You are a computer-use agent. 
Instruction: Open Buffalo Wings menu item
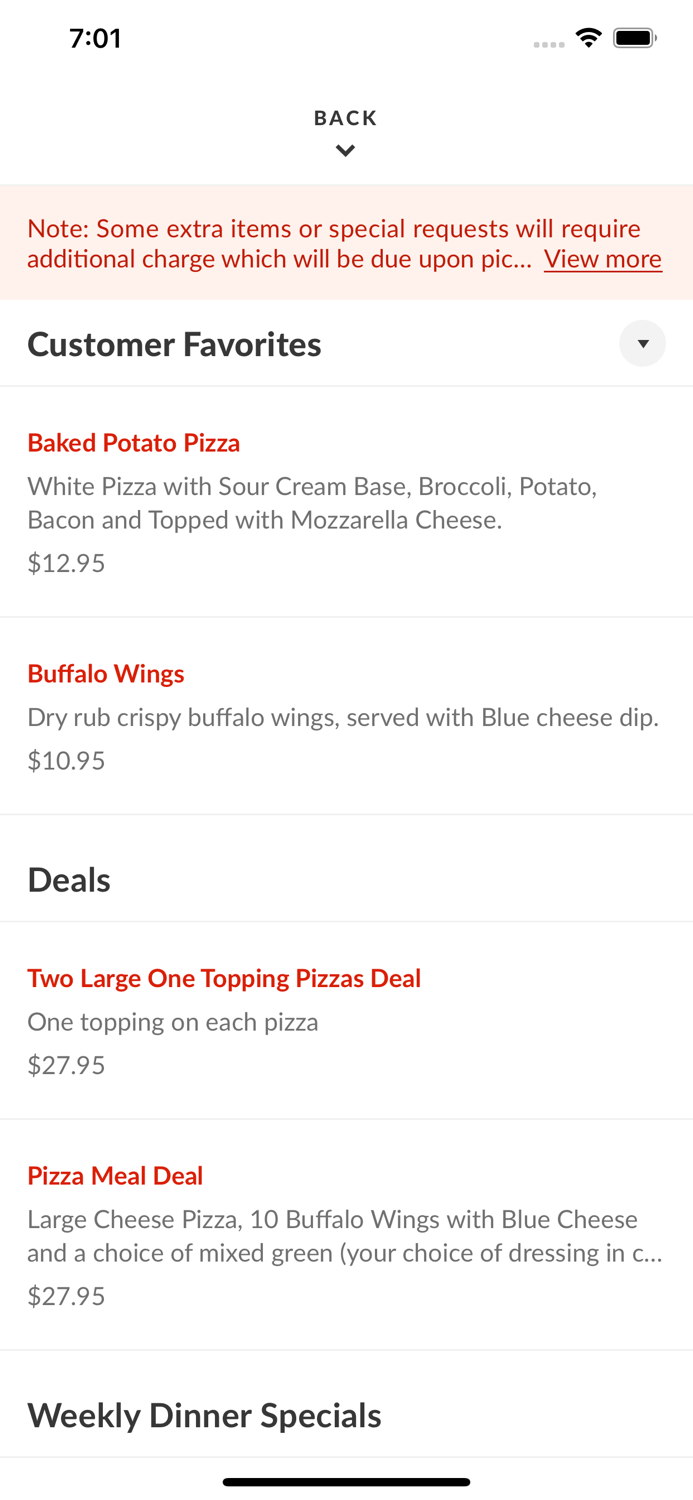pos(105,674)
